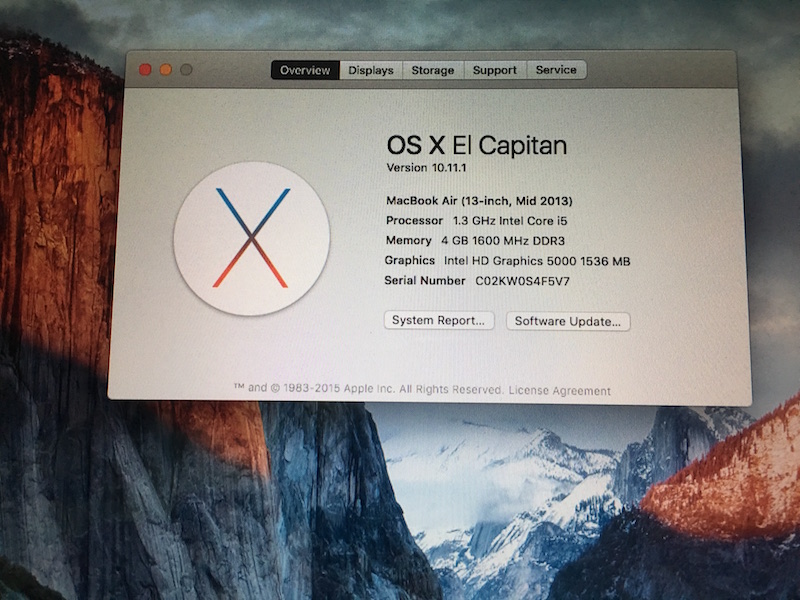Minimize window with yellow button
The width and height of the screenshot is (800, 600).
coord(165,70)
